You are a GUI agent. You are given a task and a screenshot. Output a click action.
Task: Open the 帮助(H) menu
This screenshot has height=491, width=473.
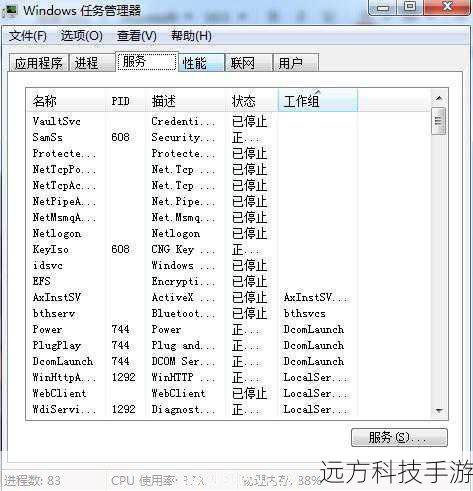pyautogui.click(x=191, y=36)
